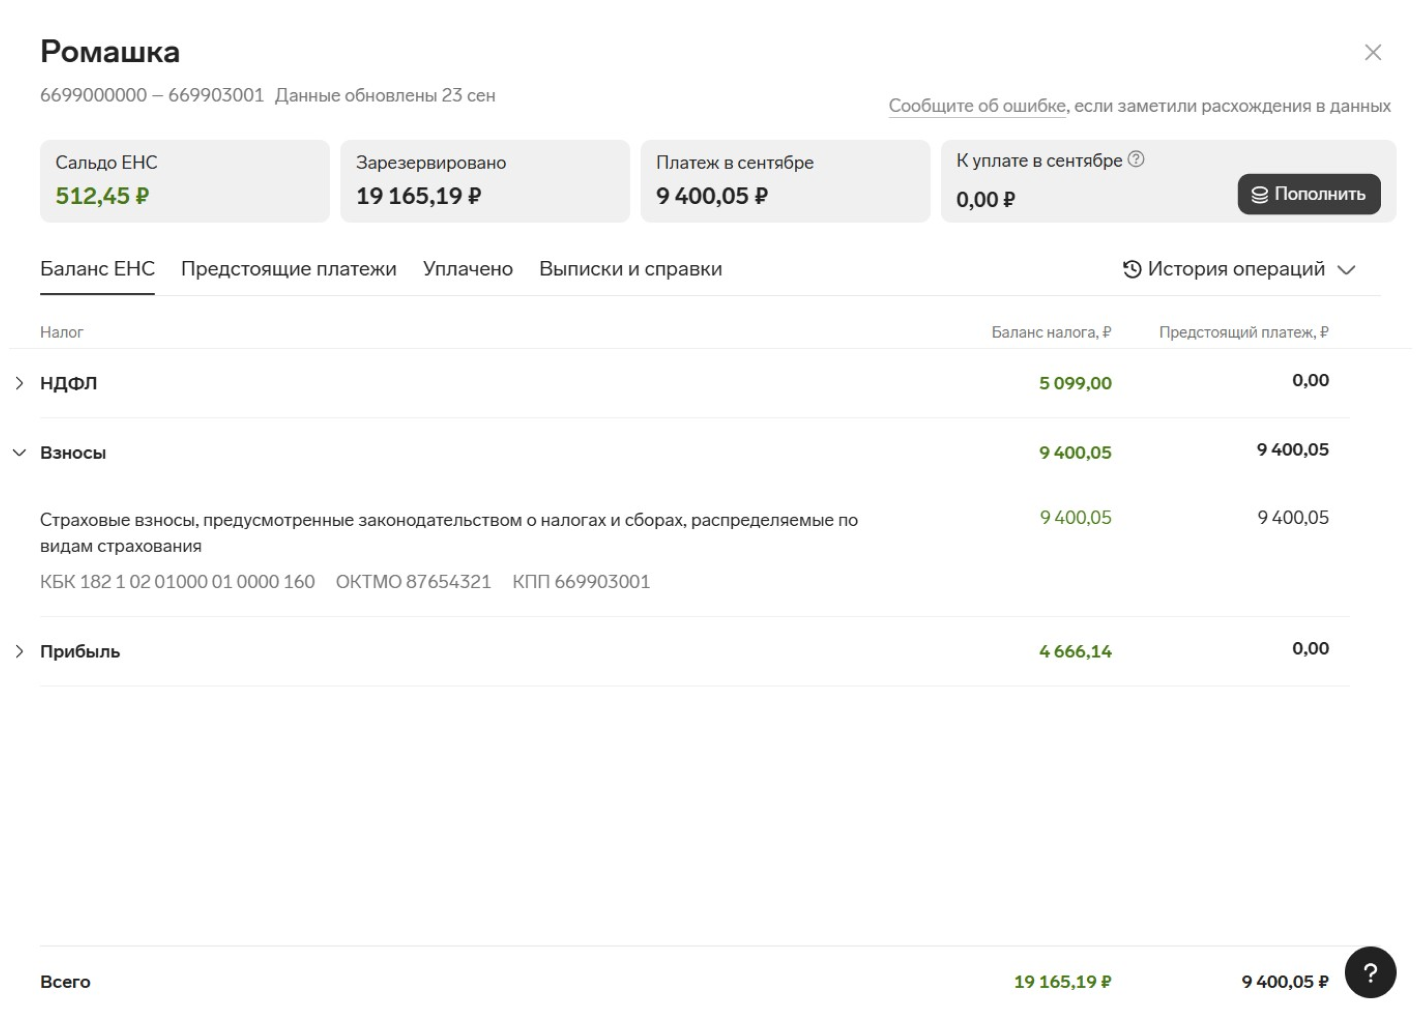Viewport: 1418px width, 1020px height.
Task: Open the round help question mark button
Action: click(1370, 972)
